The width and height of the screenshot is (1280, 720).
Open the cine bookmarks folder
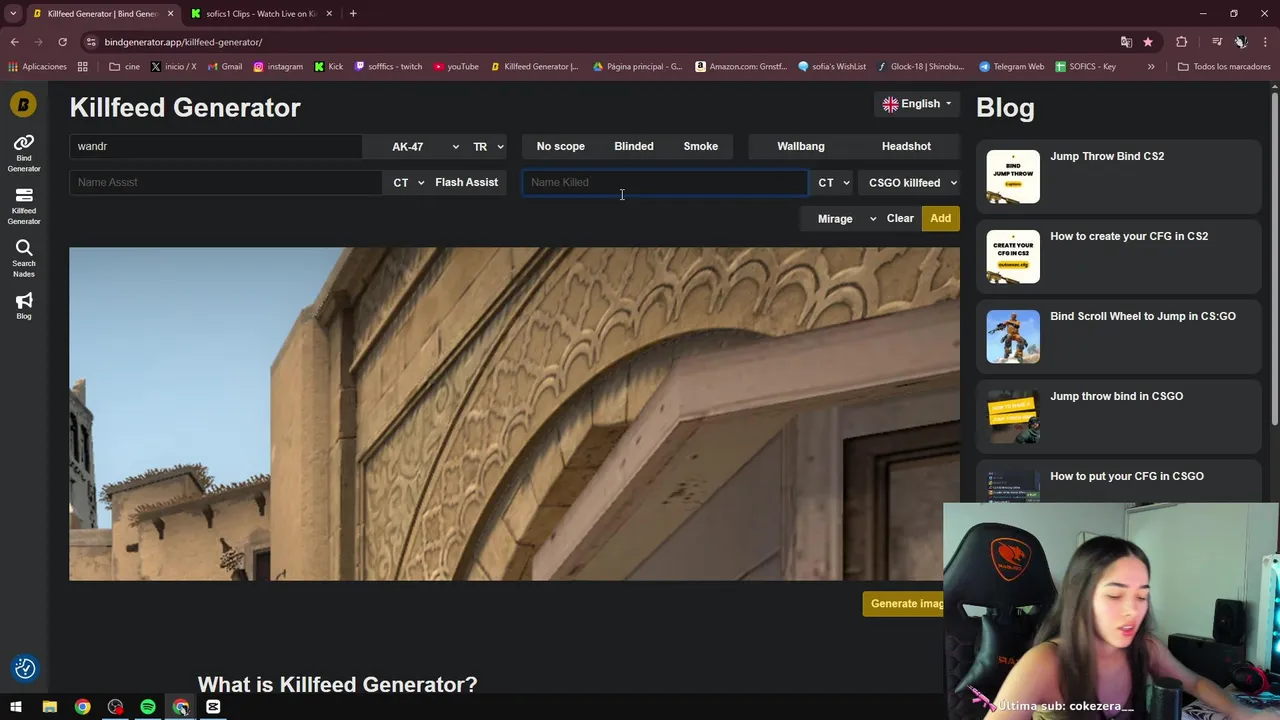pyautogui.click(x=124, y=66)
